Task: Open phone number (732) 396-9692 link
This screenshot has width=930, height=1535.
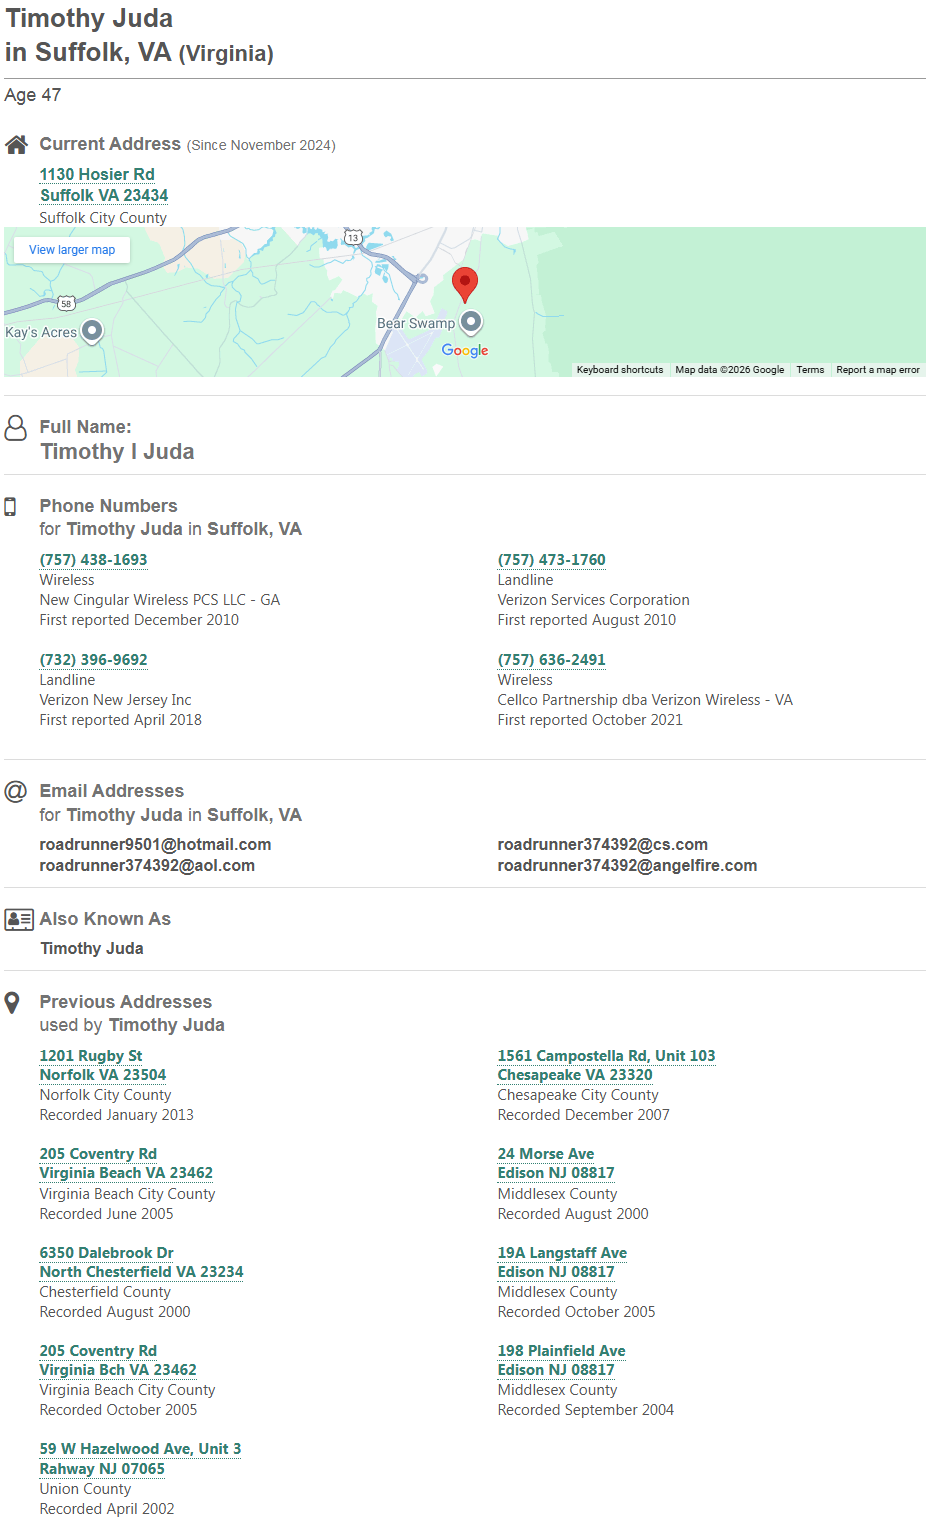Action: click(93, 660)
